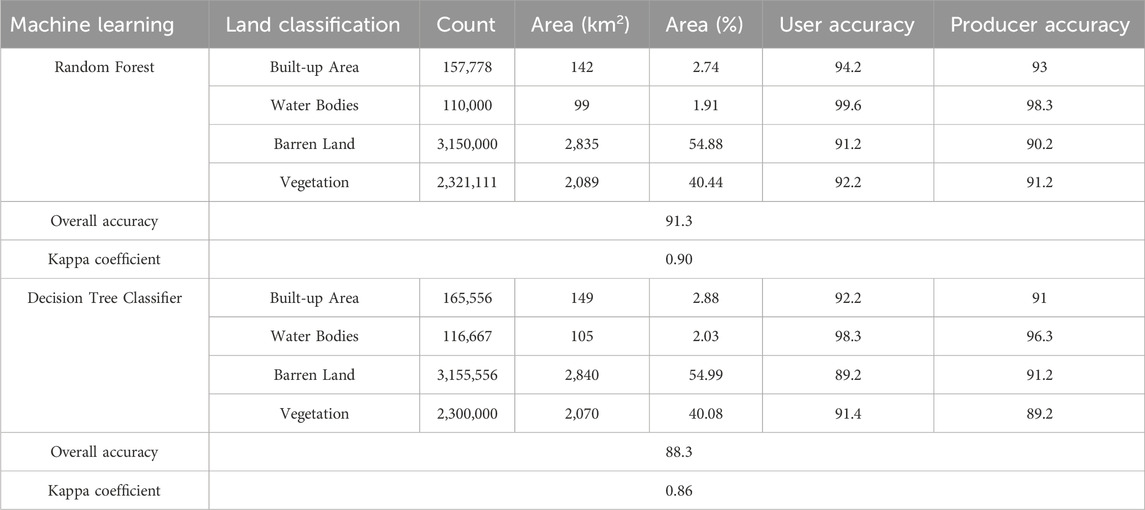Click "Barren Land" in the 3,150,000 row
Screen dimensions: 1145x510
pos(314,144)
